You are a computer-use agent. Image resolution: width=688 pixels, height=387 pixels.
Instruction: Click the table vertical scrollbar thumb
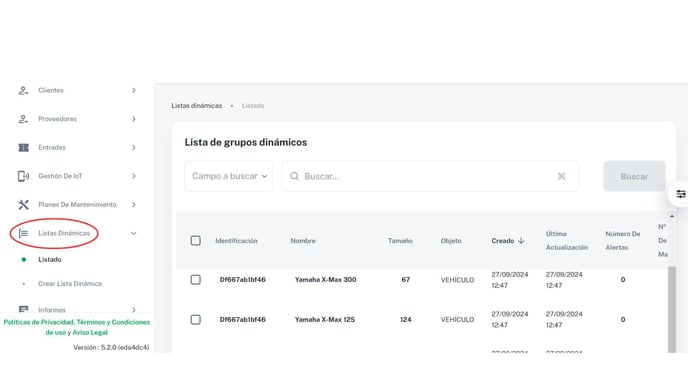pos(672,309)
